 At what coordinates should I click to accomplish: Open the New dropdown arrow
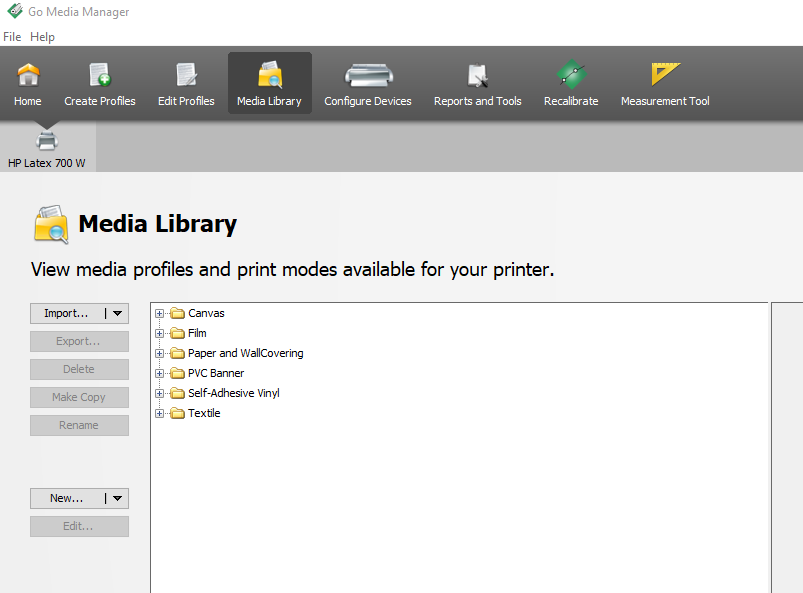[x=117, y=498]
